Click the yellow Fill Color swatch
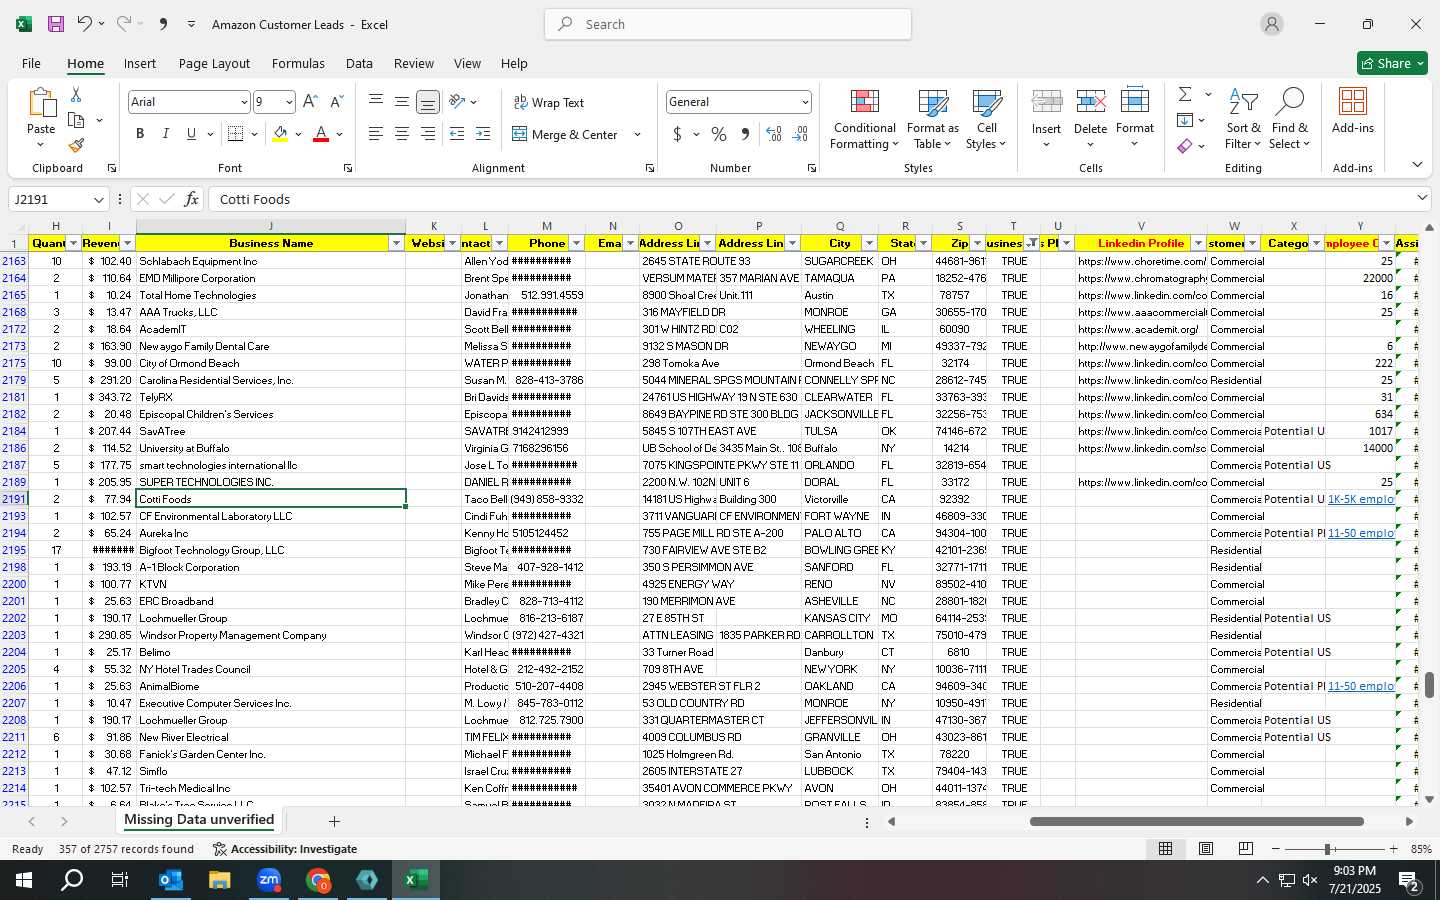This screenshot has width=1440, height=900. pos(281,134)
